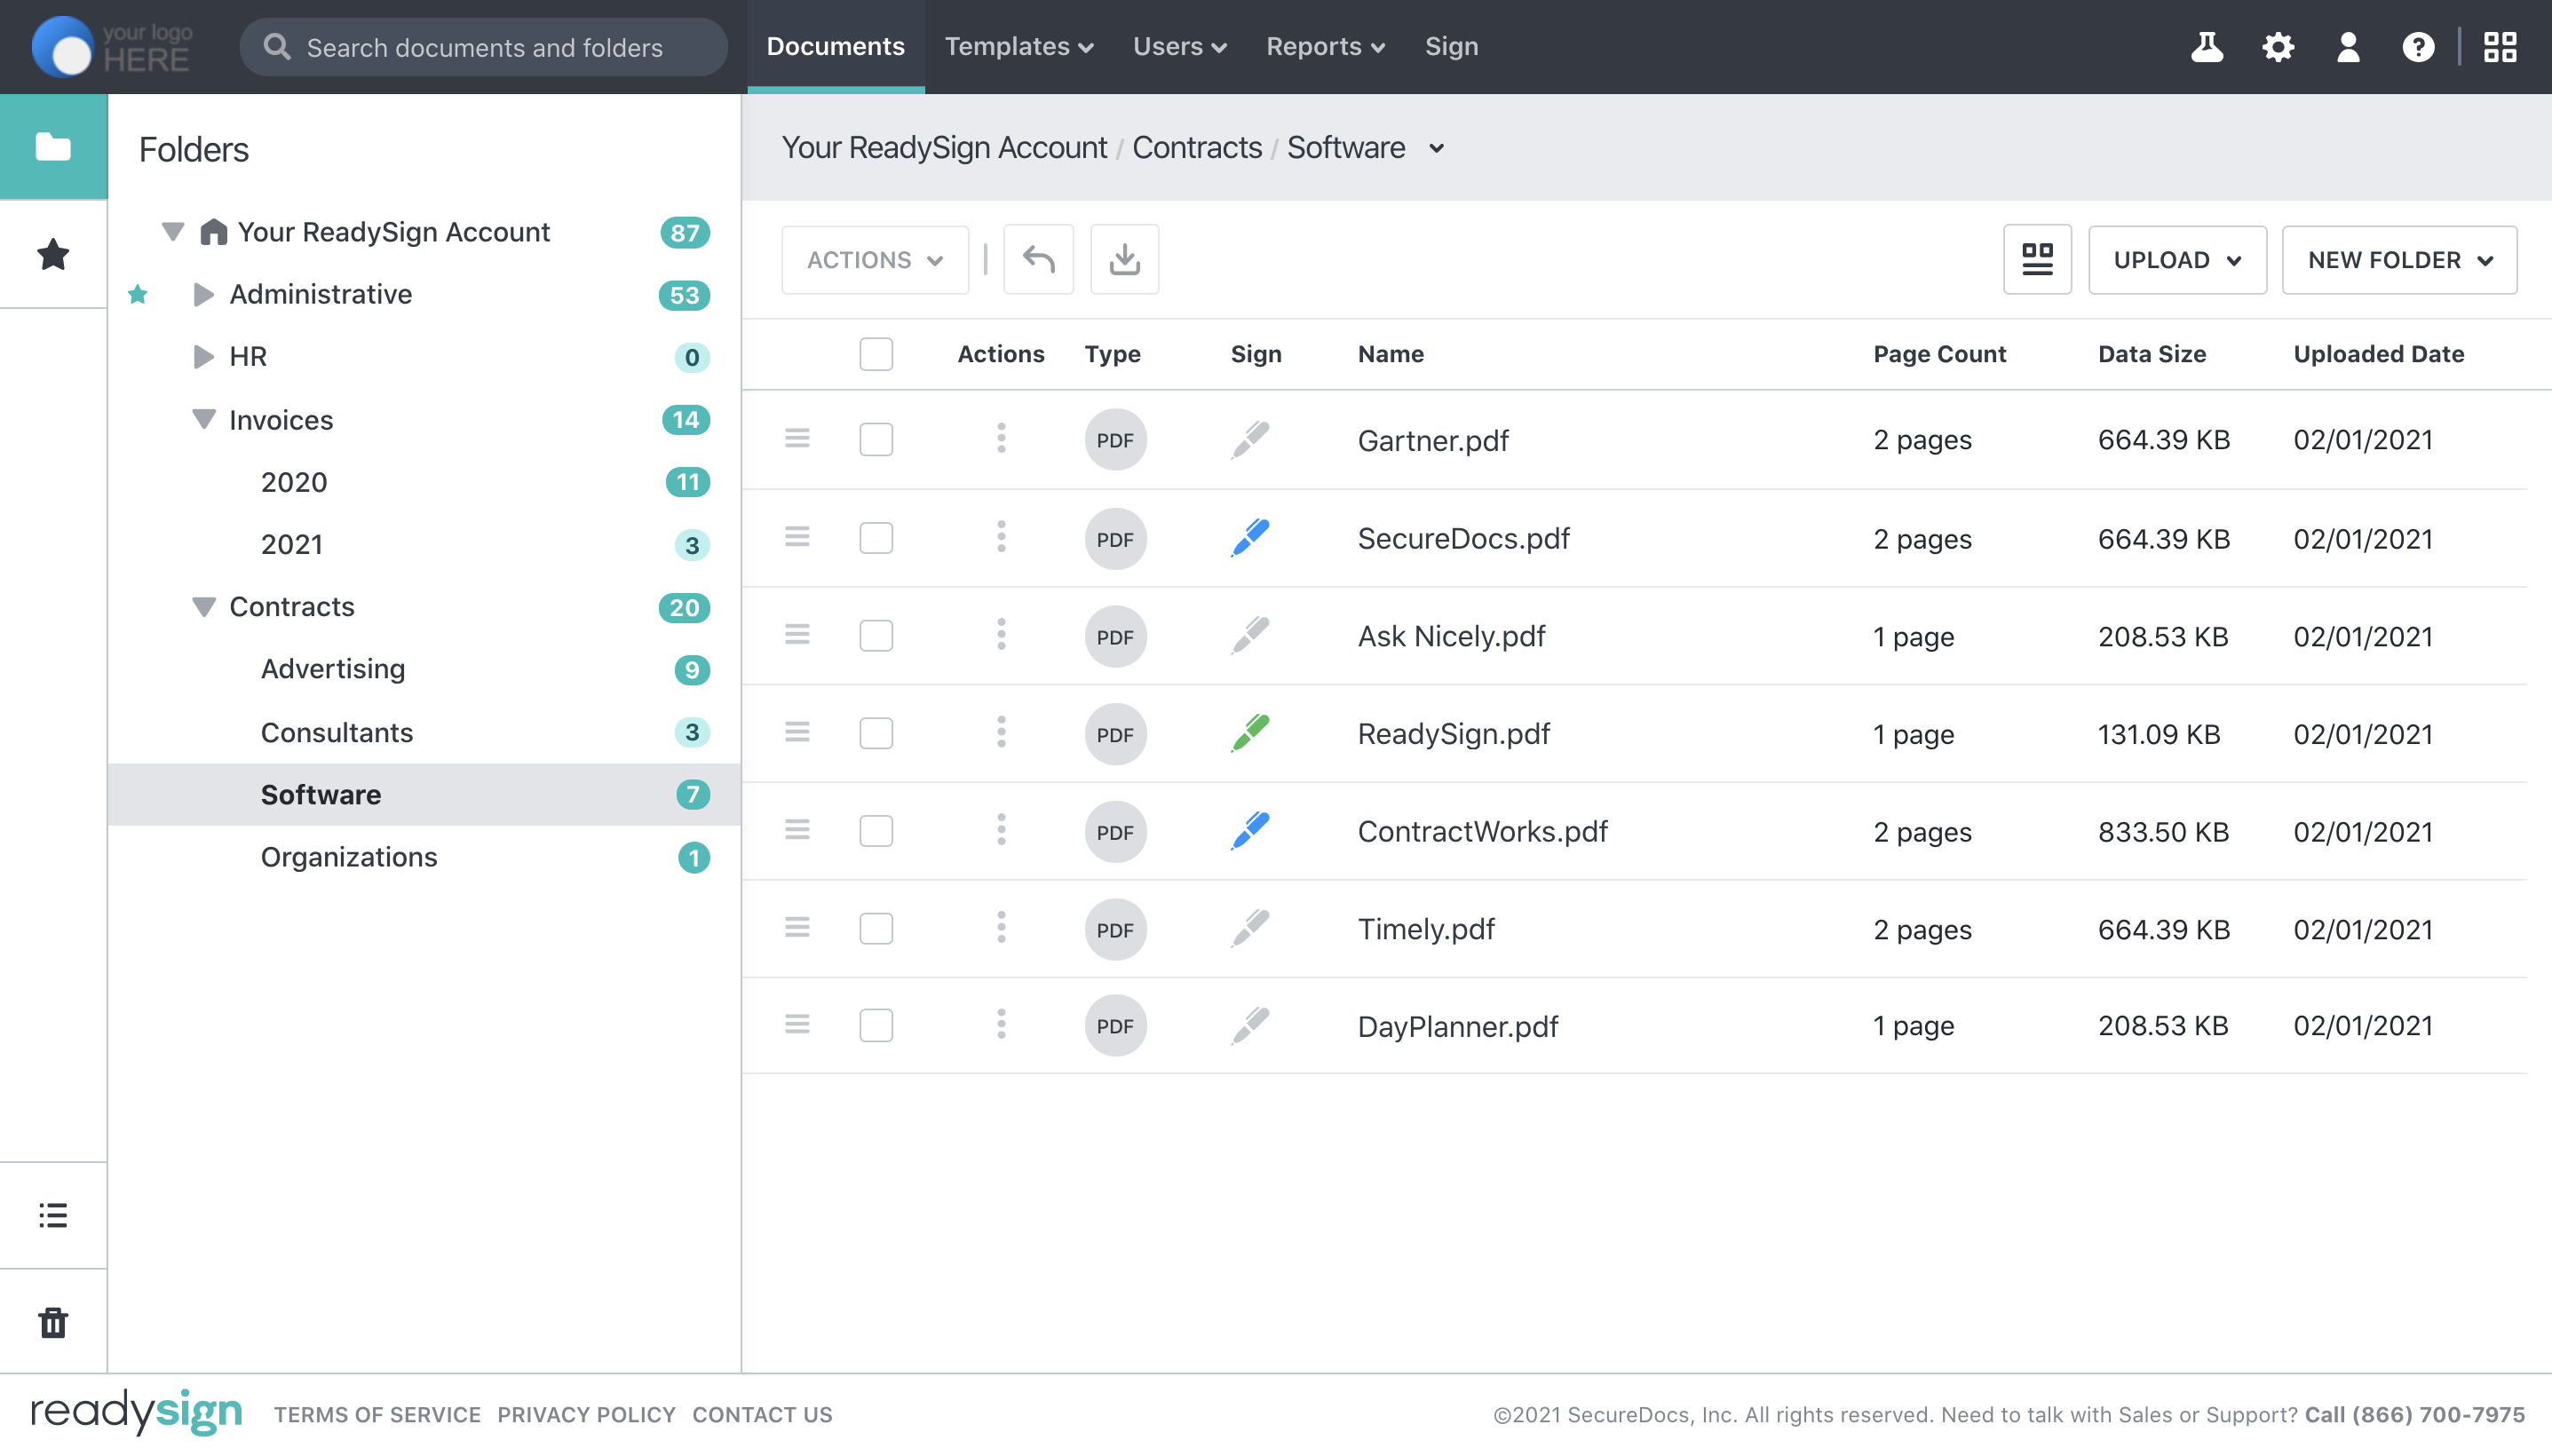The width and height of the screenshot is (2552, 1456).
Task: Expand the Administrative folder arrow
Action: 203,294
